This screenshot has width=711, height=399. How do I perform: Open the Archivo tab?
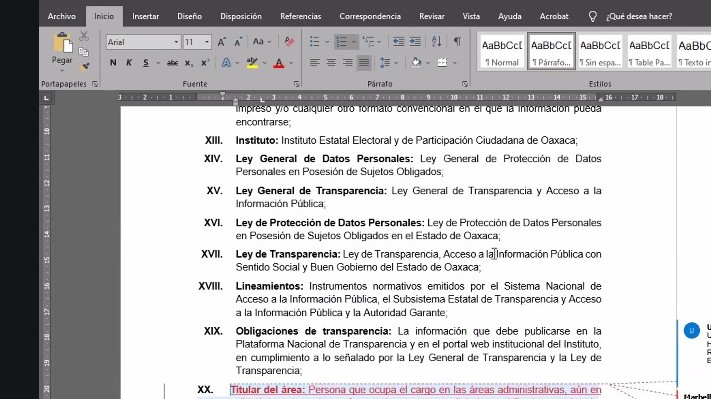click(x=62, y=16)
